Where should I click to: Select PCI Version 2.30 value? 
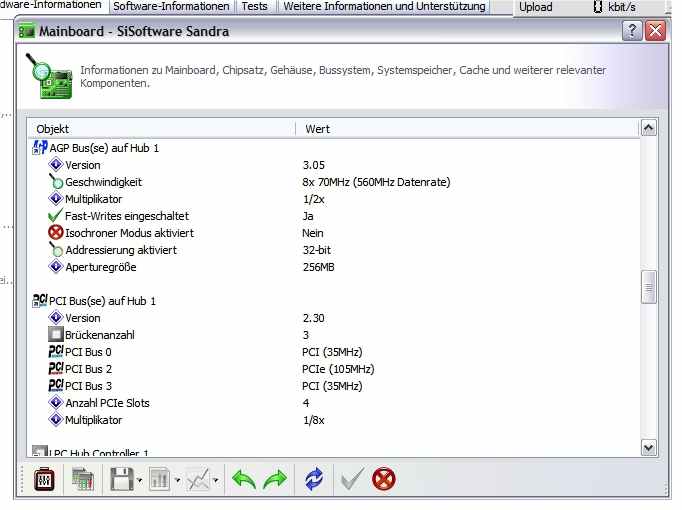314,318
